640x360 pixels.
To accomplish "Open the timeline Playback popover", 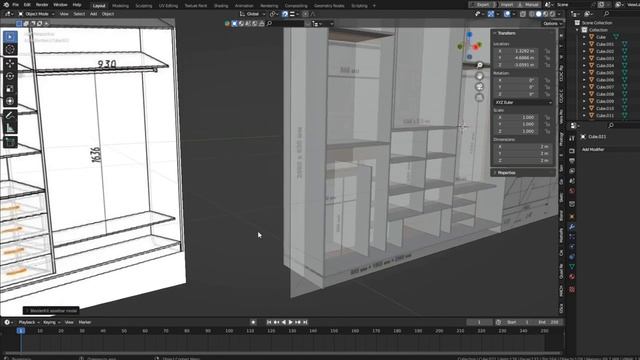I will (x=29, y=322).
